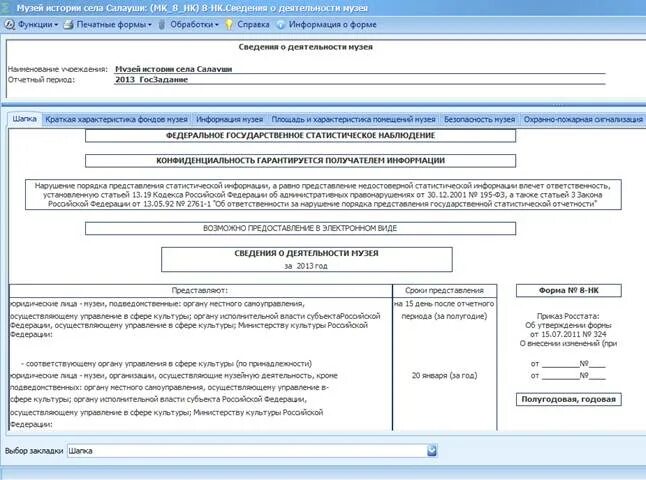Open Площадь и характеристика помещений музея tab
Image resolution: width=646 pixels, height=480 pixels.
[353, 119]
